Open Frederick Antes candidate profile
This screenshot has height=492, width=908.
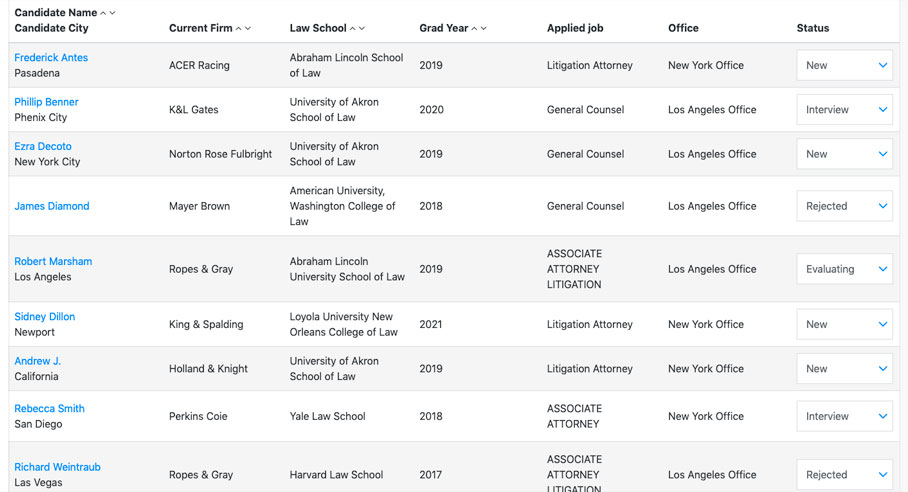tap(51, 58)
